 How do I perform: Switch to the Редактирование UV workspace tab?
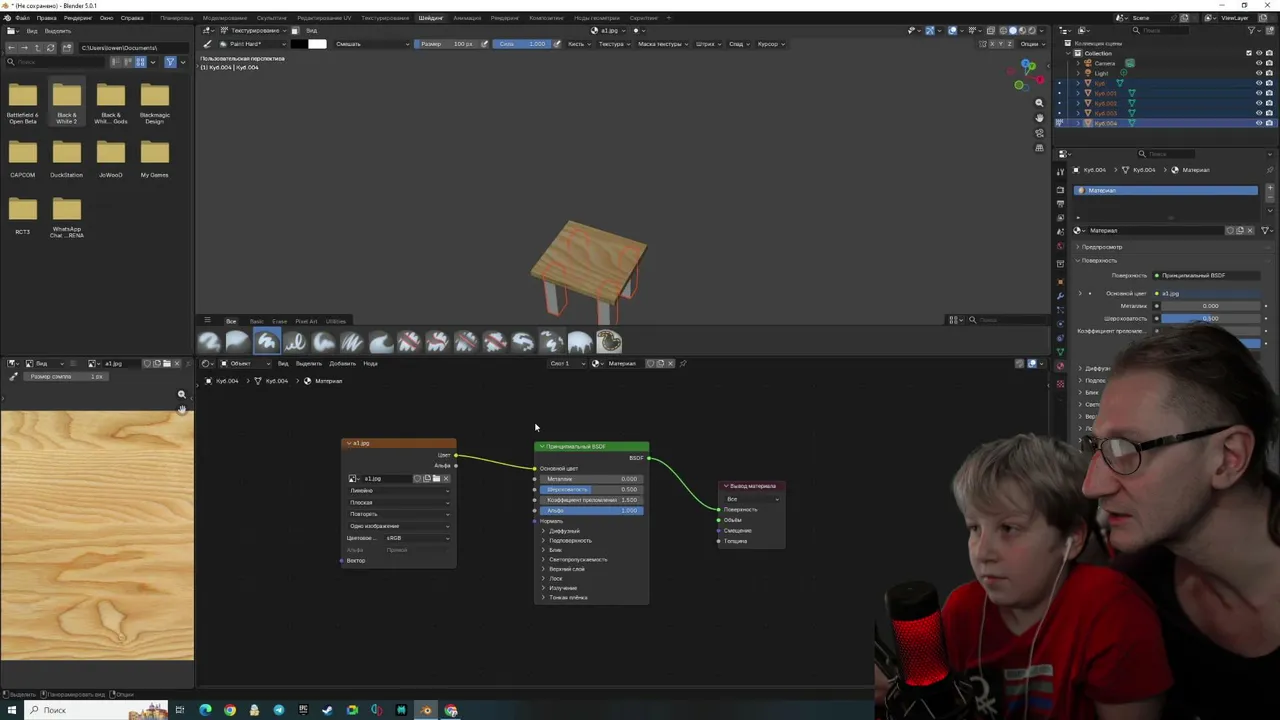tap(324, 18)
